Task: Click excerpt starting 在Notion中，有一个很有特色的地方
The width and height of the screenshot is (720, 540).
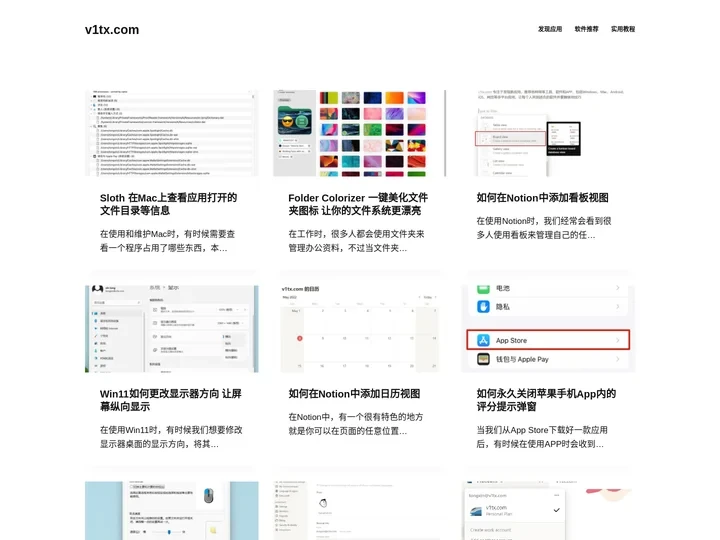Action: [x=356, y=424]
